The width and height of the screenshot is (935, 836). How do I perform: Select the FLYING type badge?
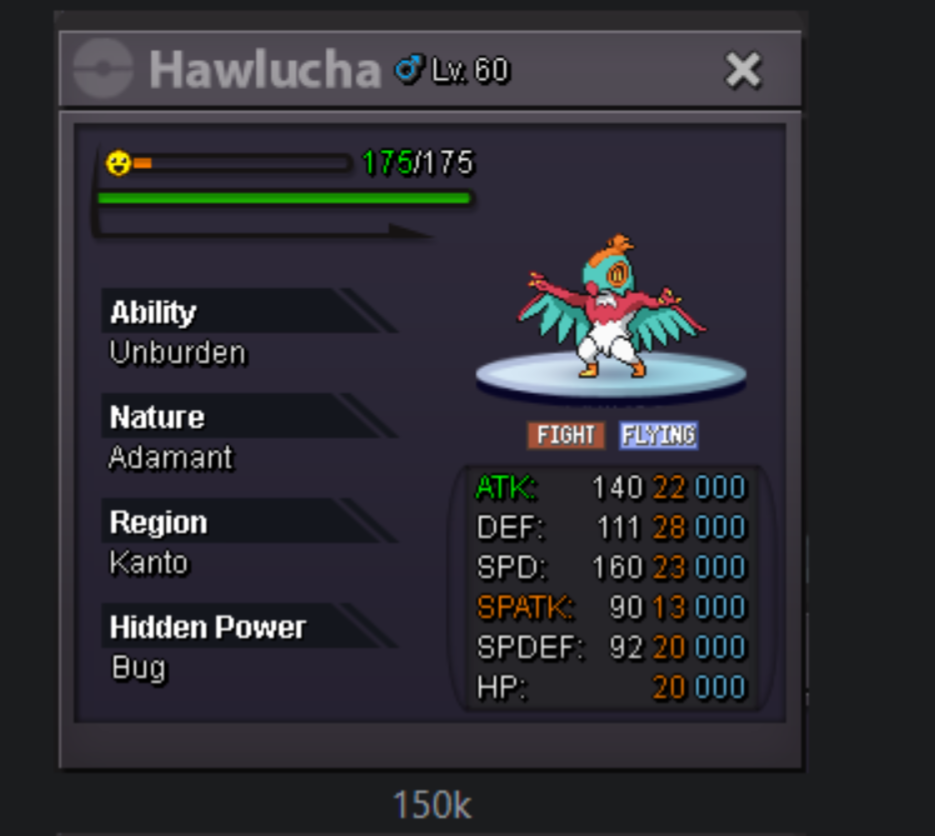coord(658,435)
